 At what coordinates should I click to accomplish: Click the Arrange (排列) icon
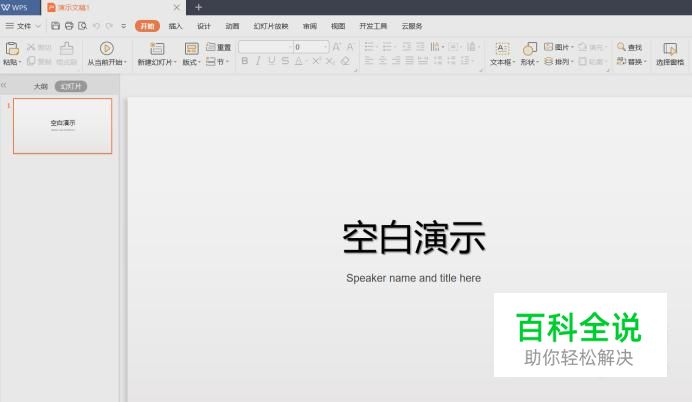point(549,61)
